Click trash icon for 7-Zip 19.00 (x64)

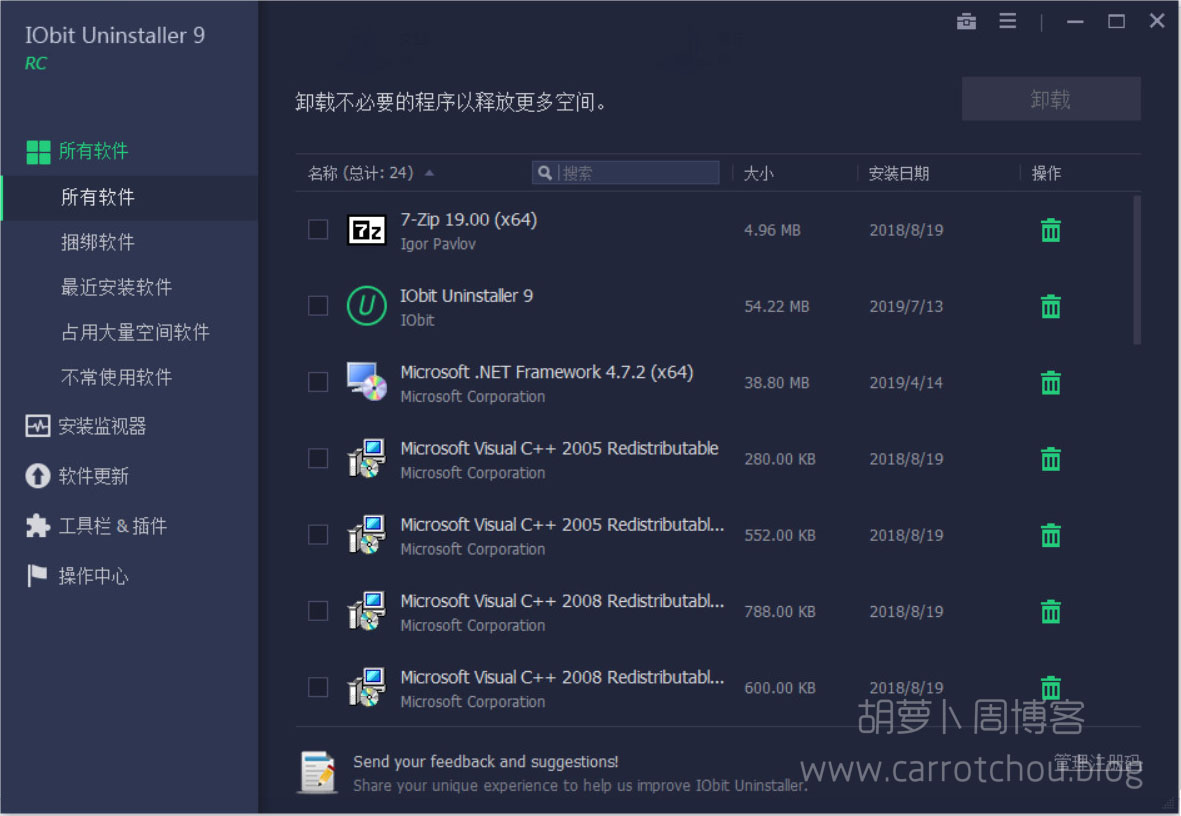coord(1050,230)
